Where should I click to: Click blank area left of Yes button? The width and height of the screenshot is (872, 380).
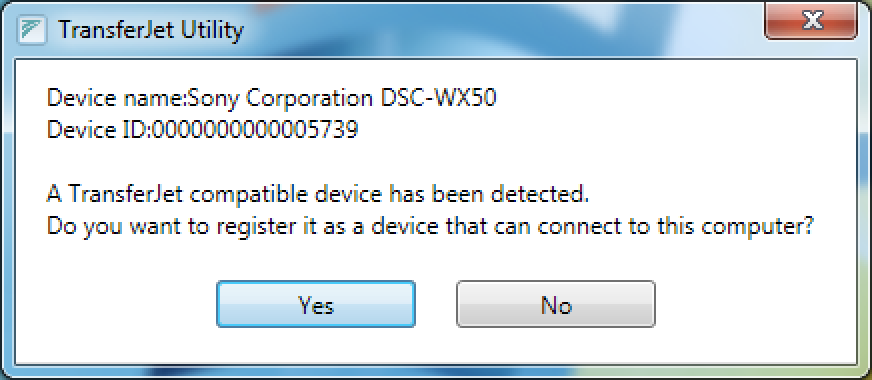[116, 304]
